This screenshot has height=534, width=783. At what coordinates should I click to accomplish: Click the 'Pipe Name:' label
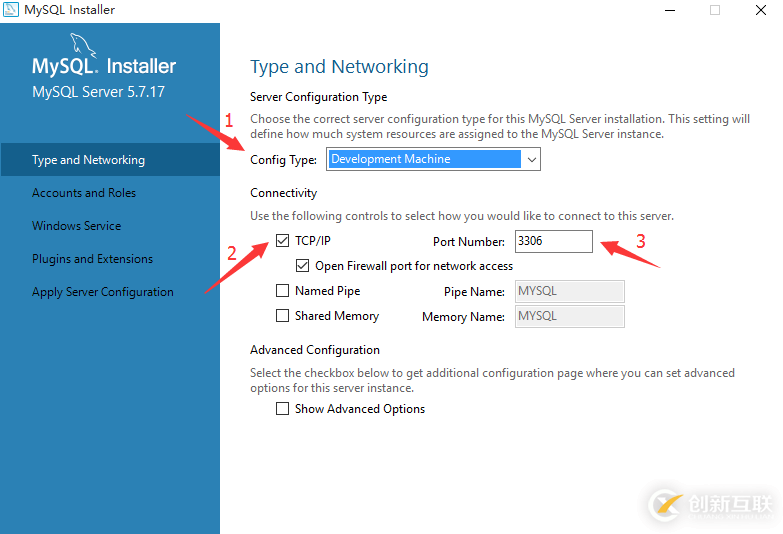tap(474, 292)
